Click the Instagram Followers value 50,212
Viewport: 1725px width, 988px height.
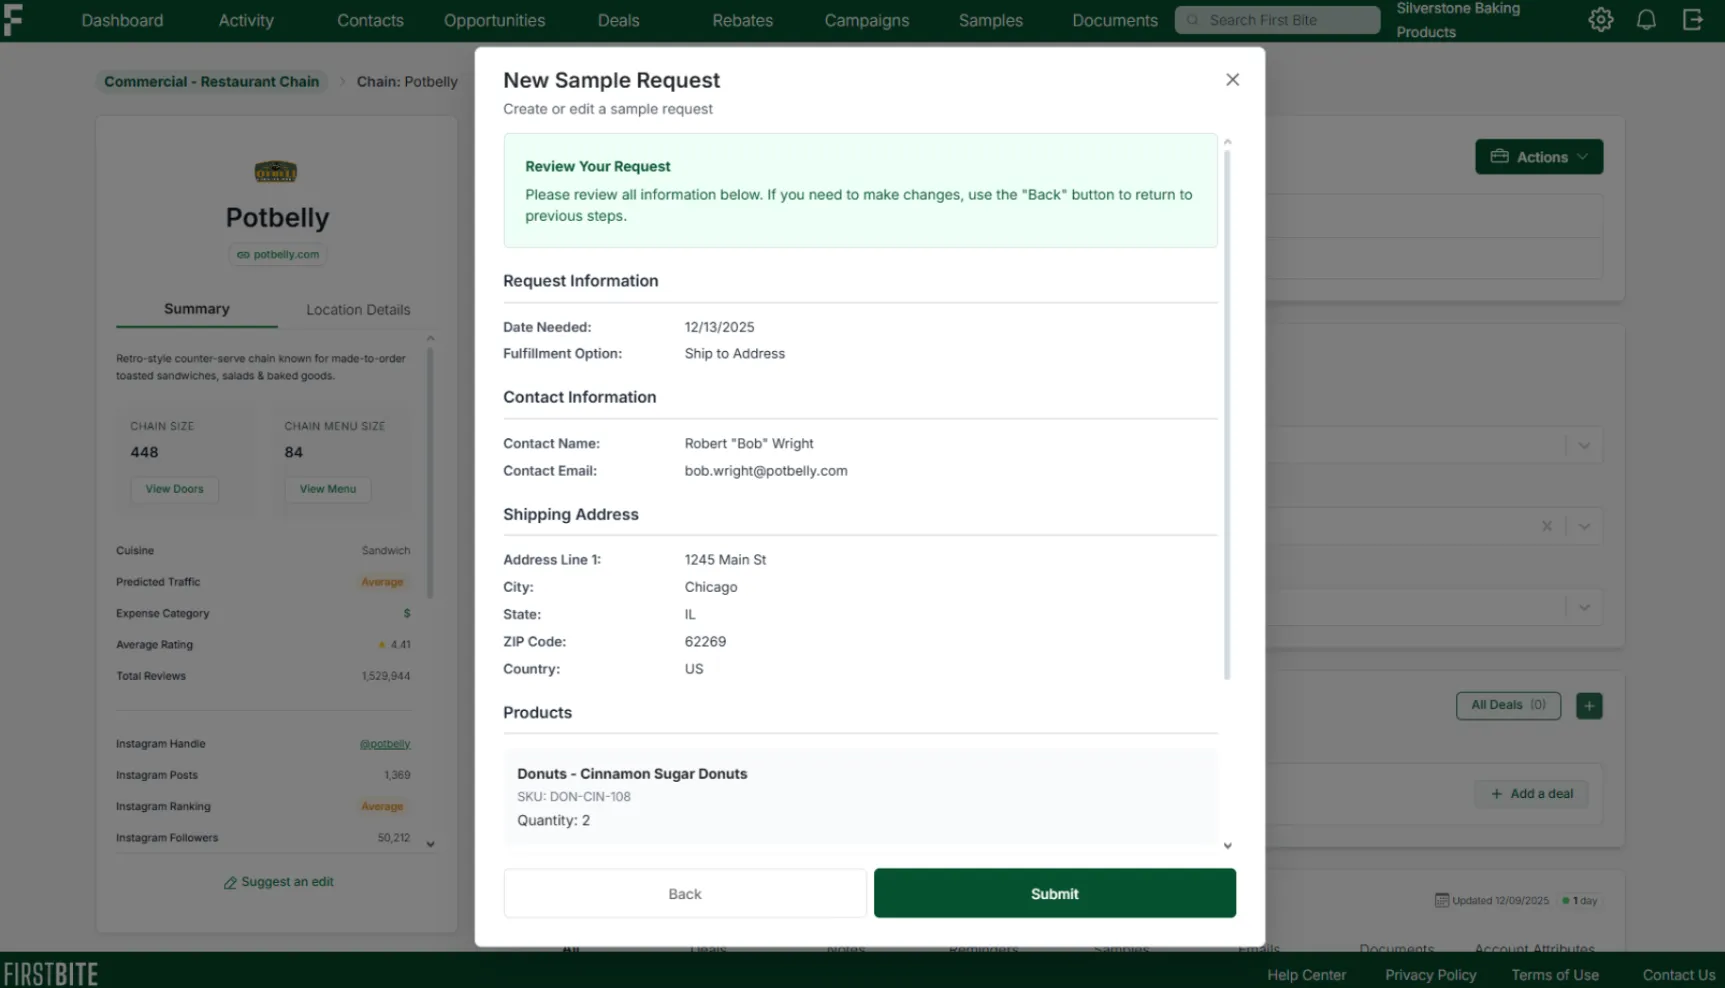pos(394,838)
